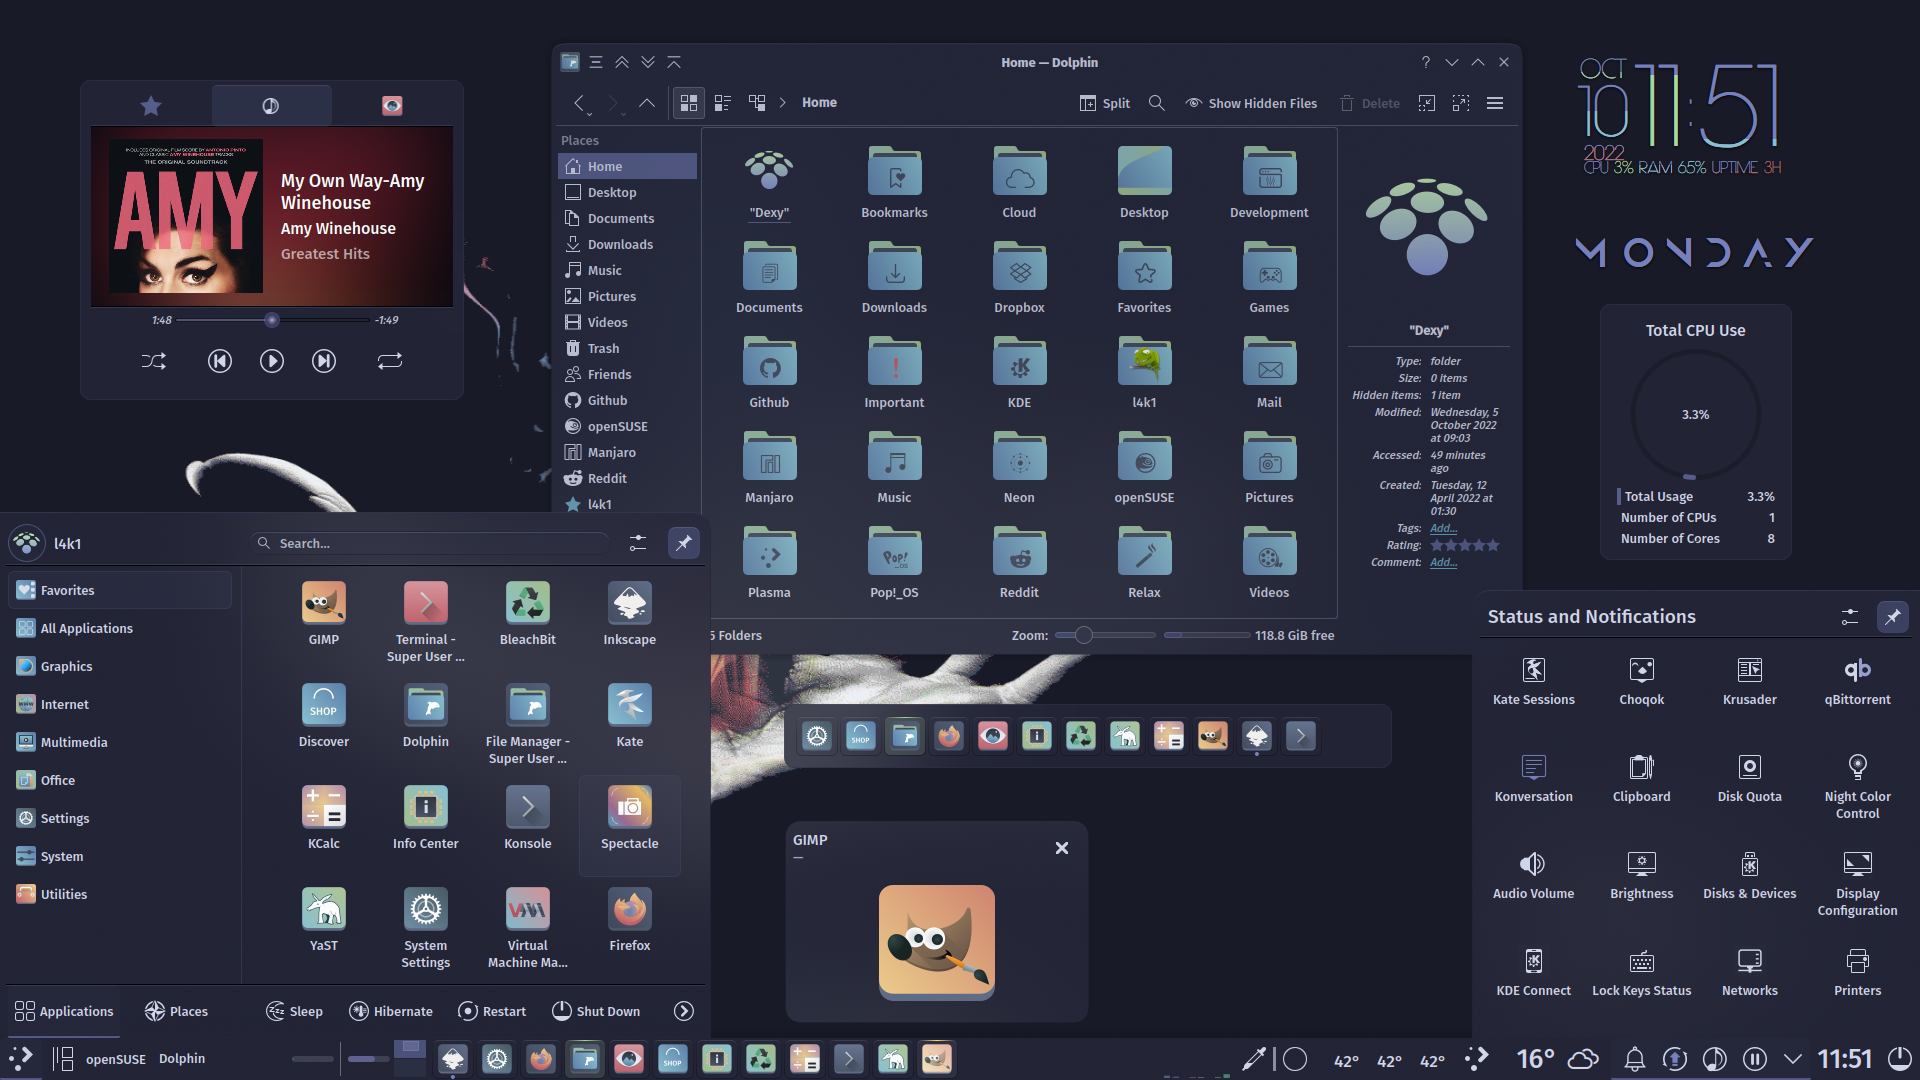
Task: Open the KDE folder in Dolphin
Action: [1019, 374]
